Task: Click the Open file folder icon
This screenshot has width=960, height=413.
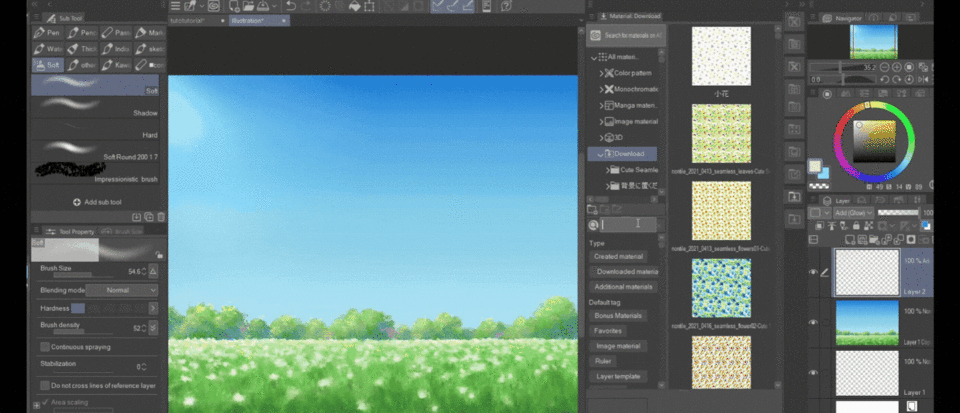Action: coord(248,6)
